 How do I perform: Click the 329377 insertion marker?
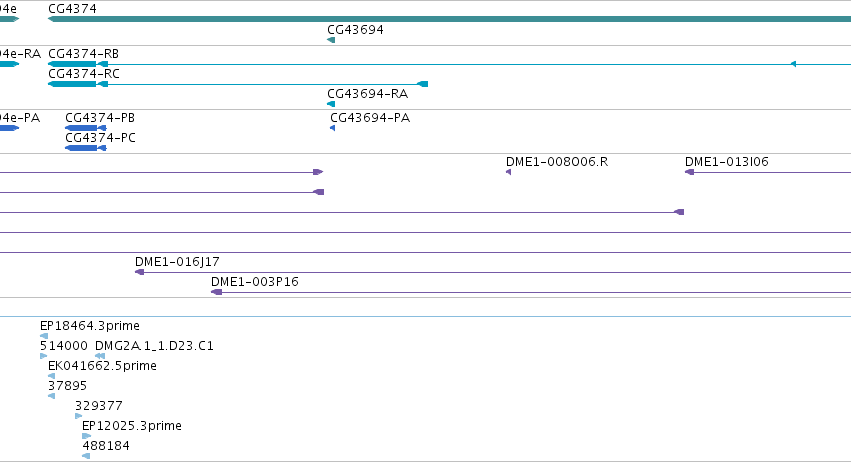tap(79, 416)
